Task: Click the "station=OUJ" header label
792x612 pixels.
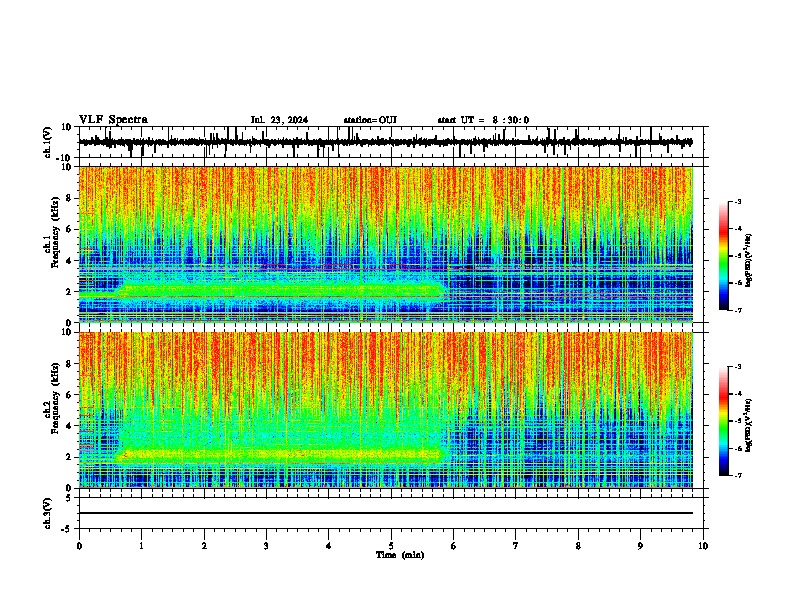Action: [370, 120]
